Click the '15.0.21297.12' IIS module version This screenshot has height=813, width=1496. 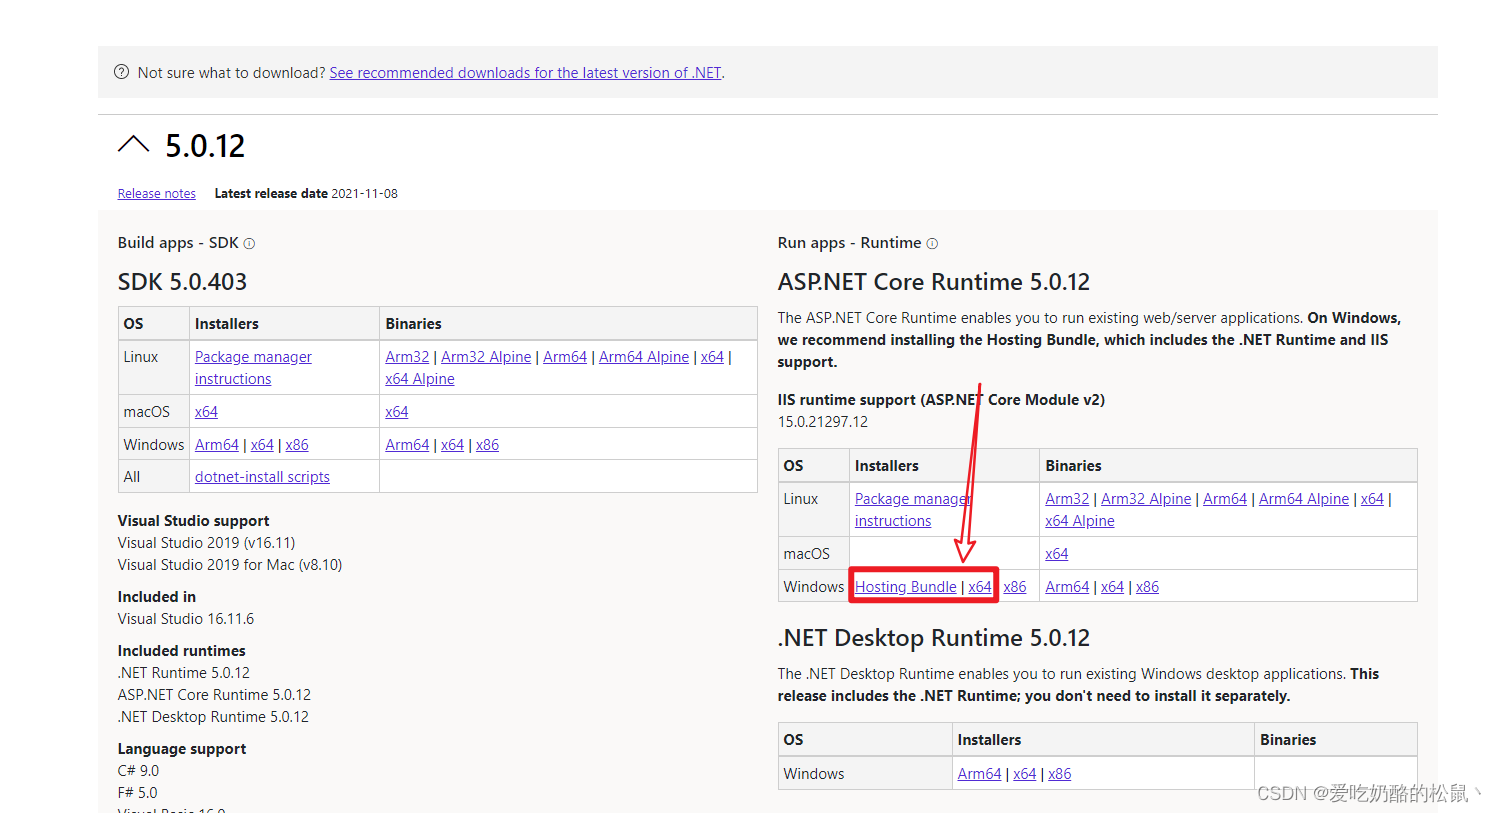(x=823, y=422)
